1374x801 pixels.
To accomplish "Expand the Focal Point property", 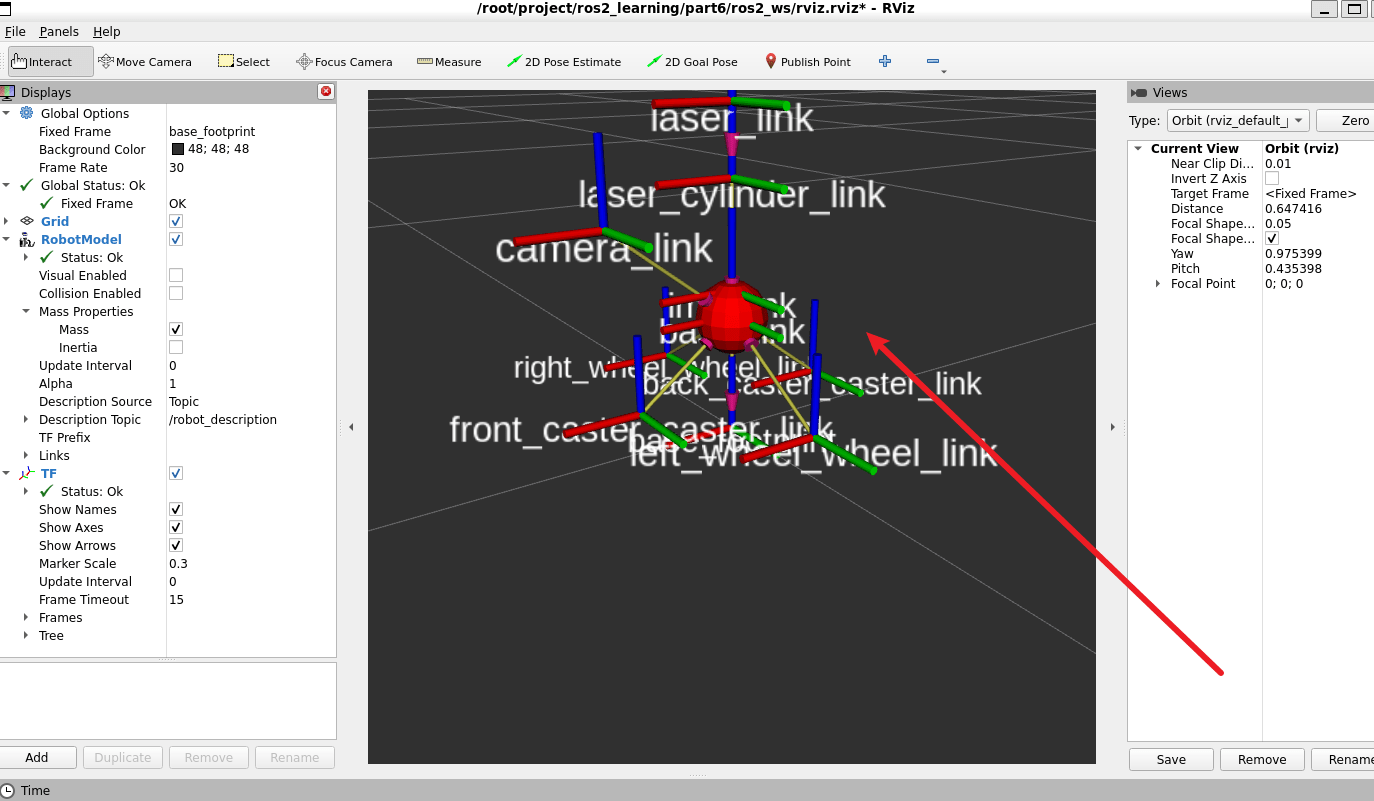I will 1158,284.
